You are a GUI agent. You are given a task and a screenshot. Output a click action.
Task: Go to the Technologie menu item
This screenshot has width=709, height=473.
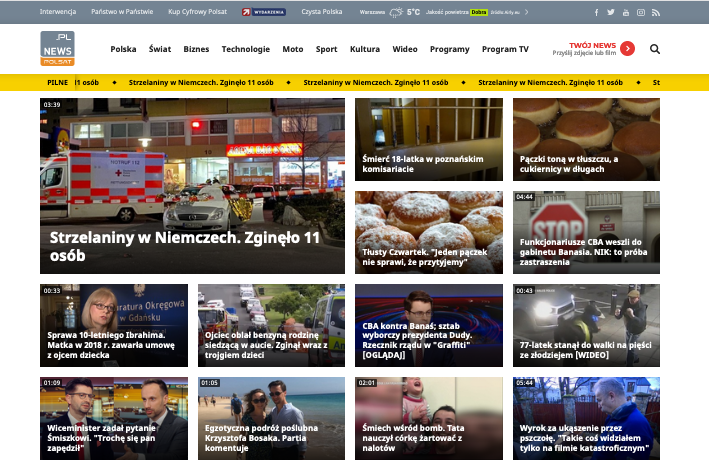[x=245, y=49]
